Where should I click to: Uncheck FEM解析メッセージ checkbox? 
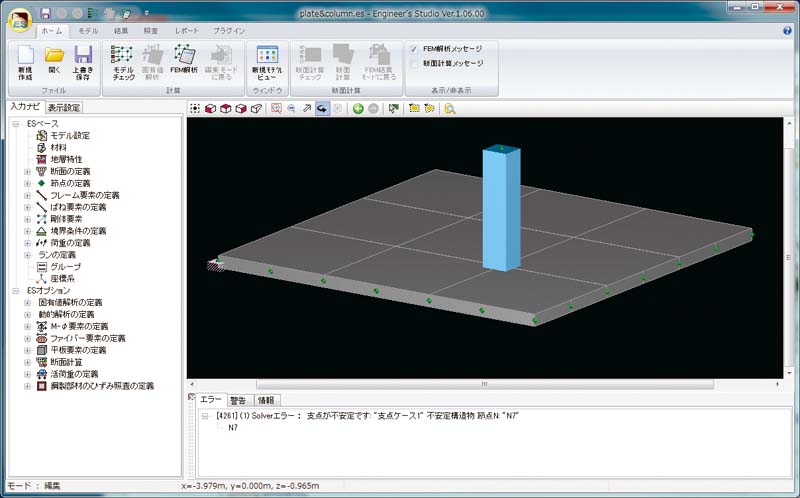pos(414,49)
